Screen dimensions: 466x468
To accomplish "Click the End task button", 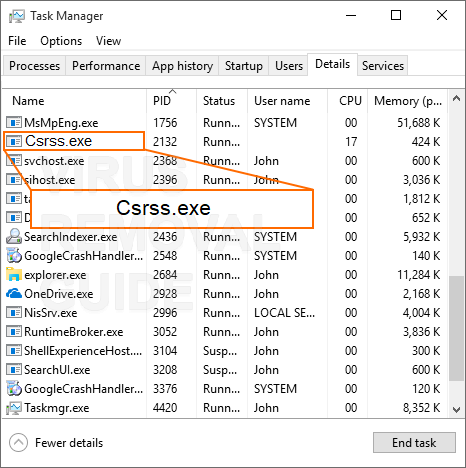I will click(x=414, y=443).
